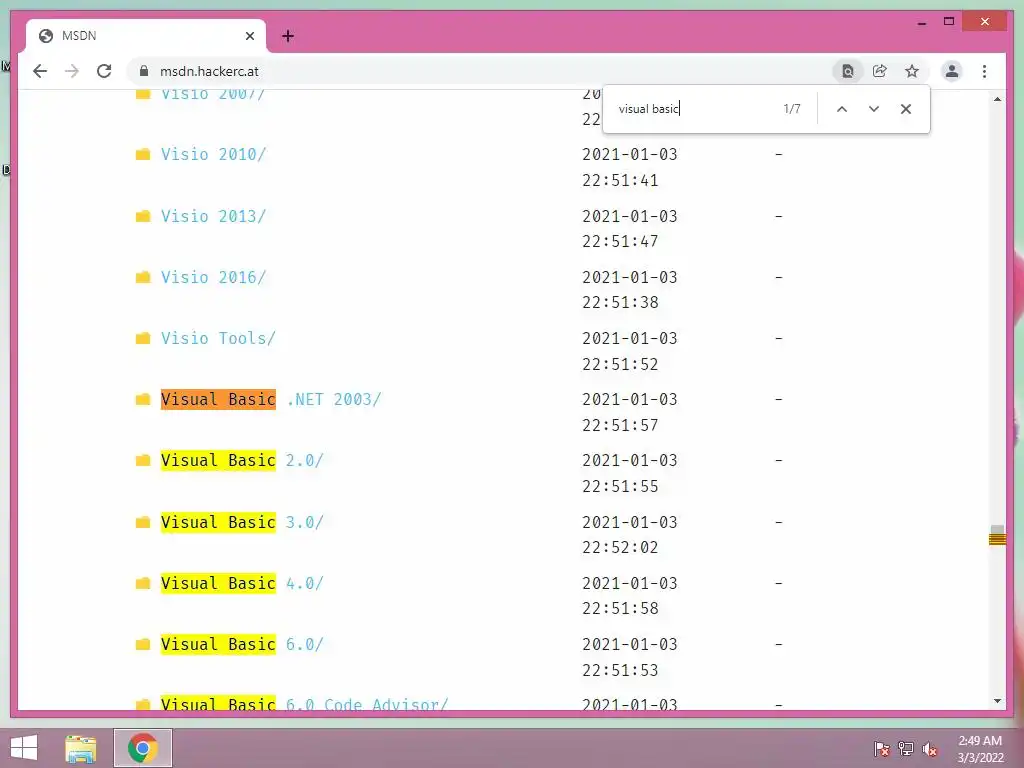1024x768 pixels.
Task: Jump to previous find result
Action: (x=842, y=109)
